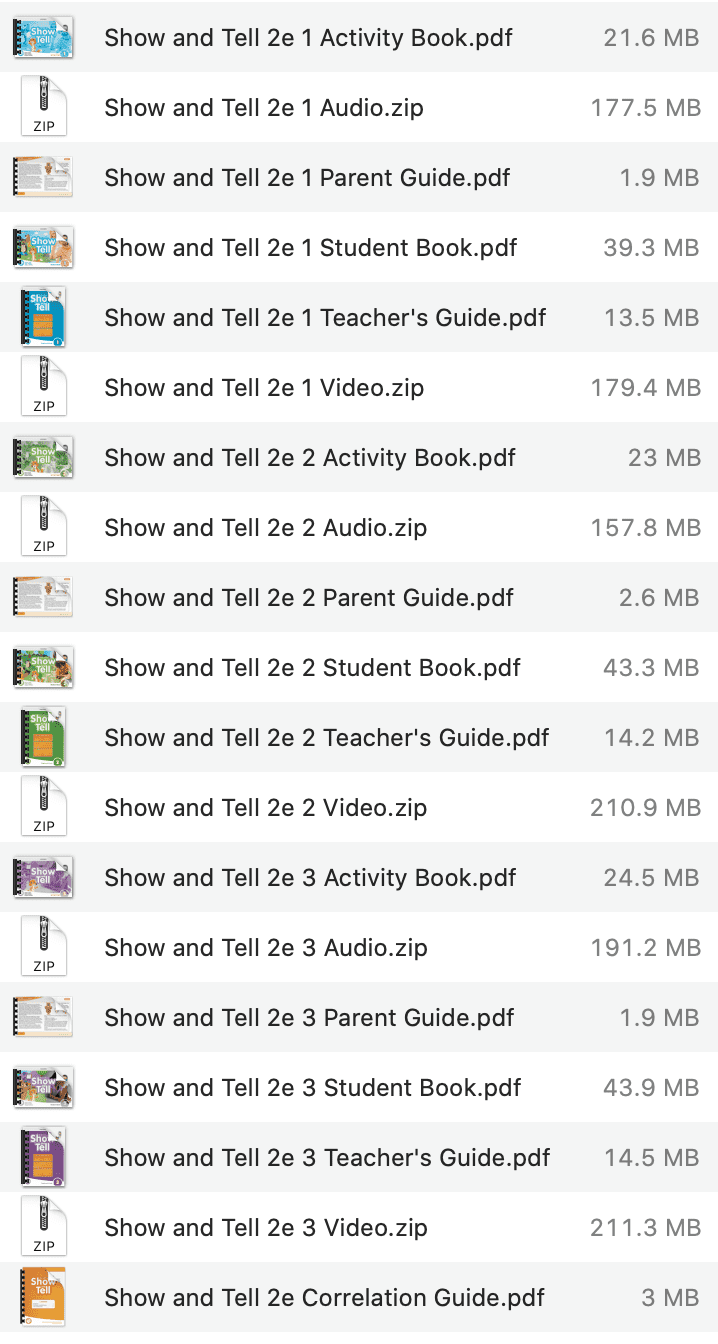The image size is (718, 1344).
Task: Open Show and Tell 2e 1 Student Book.pdf
Action: coord(310,247)
